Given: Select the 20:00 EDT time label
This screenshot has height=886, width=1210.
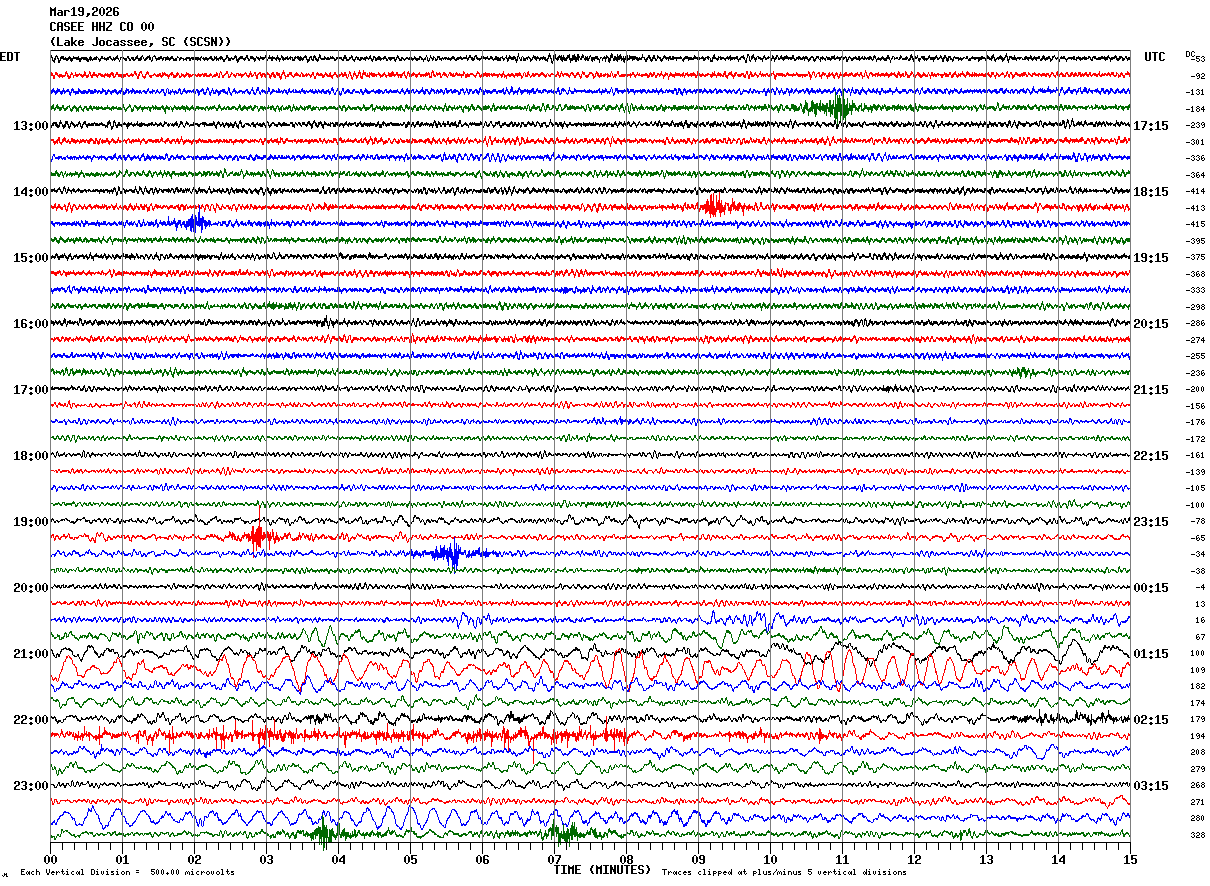Looking at the screenshot, I should [31, 588].
